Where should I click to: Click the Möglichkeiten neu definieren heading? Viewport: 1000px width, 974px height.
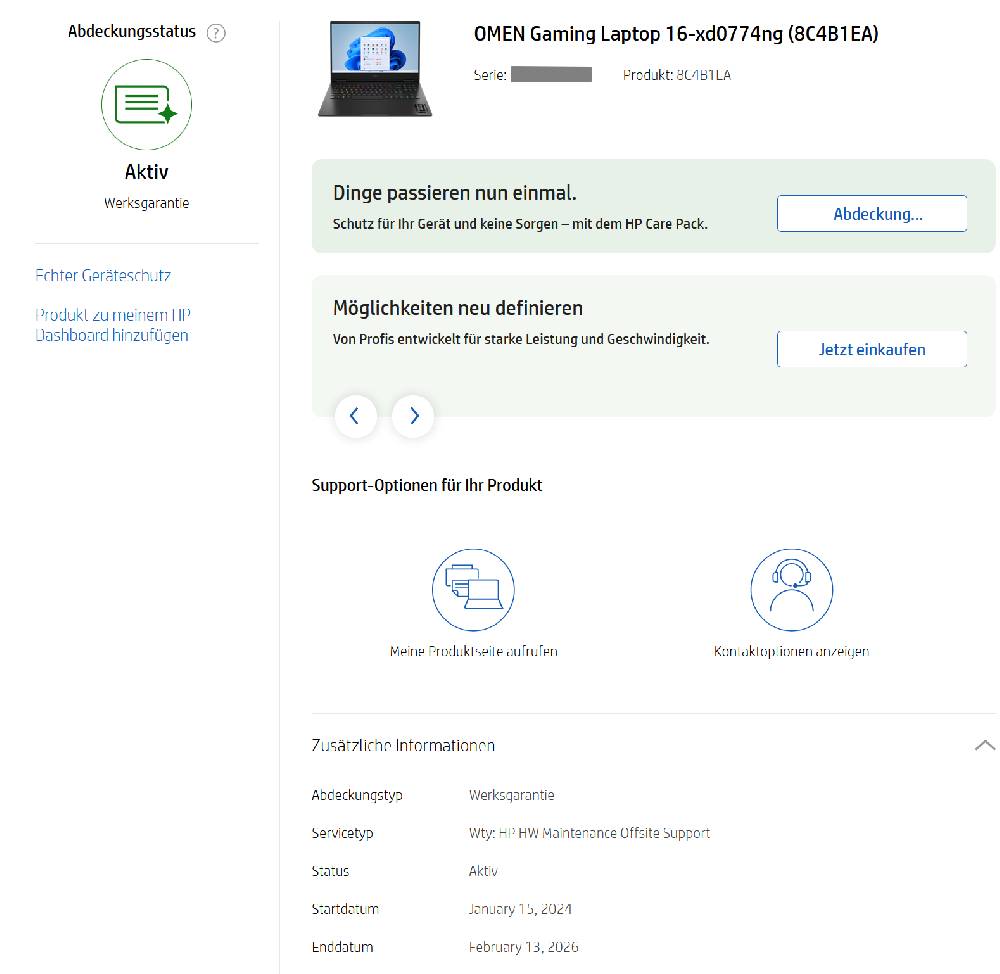pyautogui.click(x=458, y=308)
